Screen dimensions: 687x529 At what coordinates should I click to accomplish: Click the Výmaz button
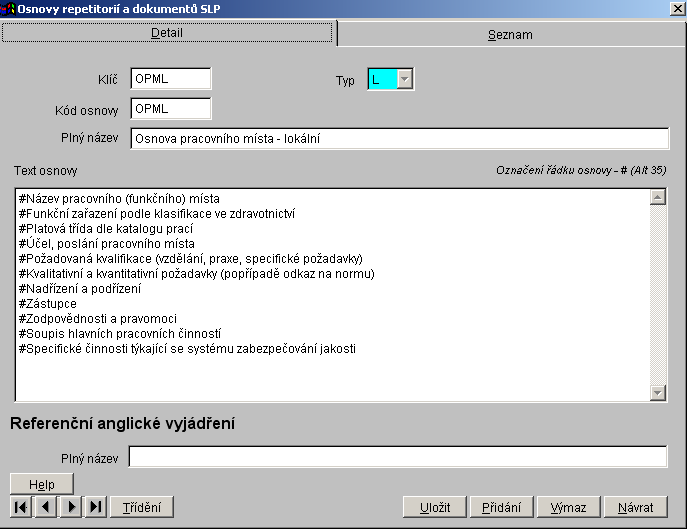coord(568,507)
